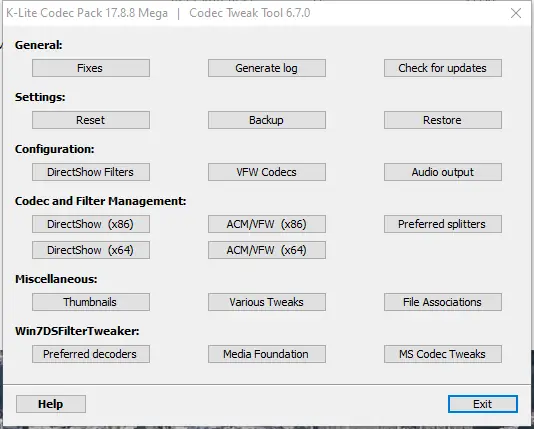The image size is (534, 429).
Task: Open DirectShow Filters configuration
Action: tap(91, 172)
